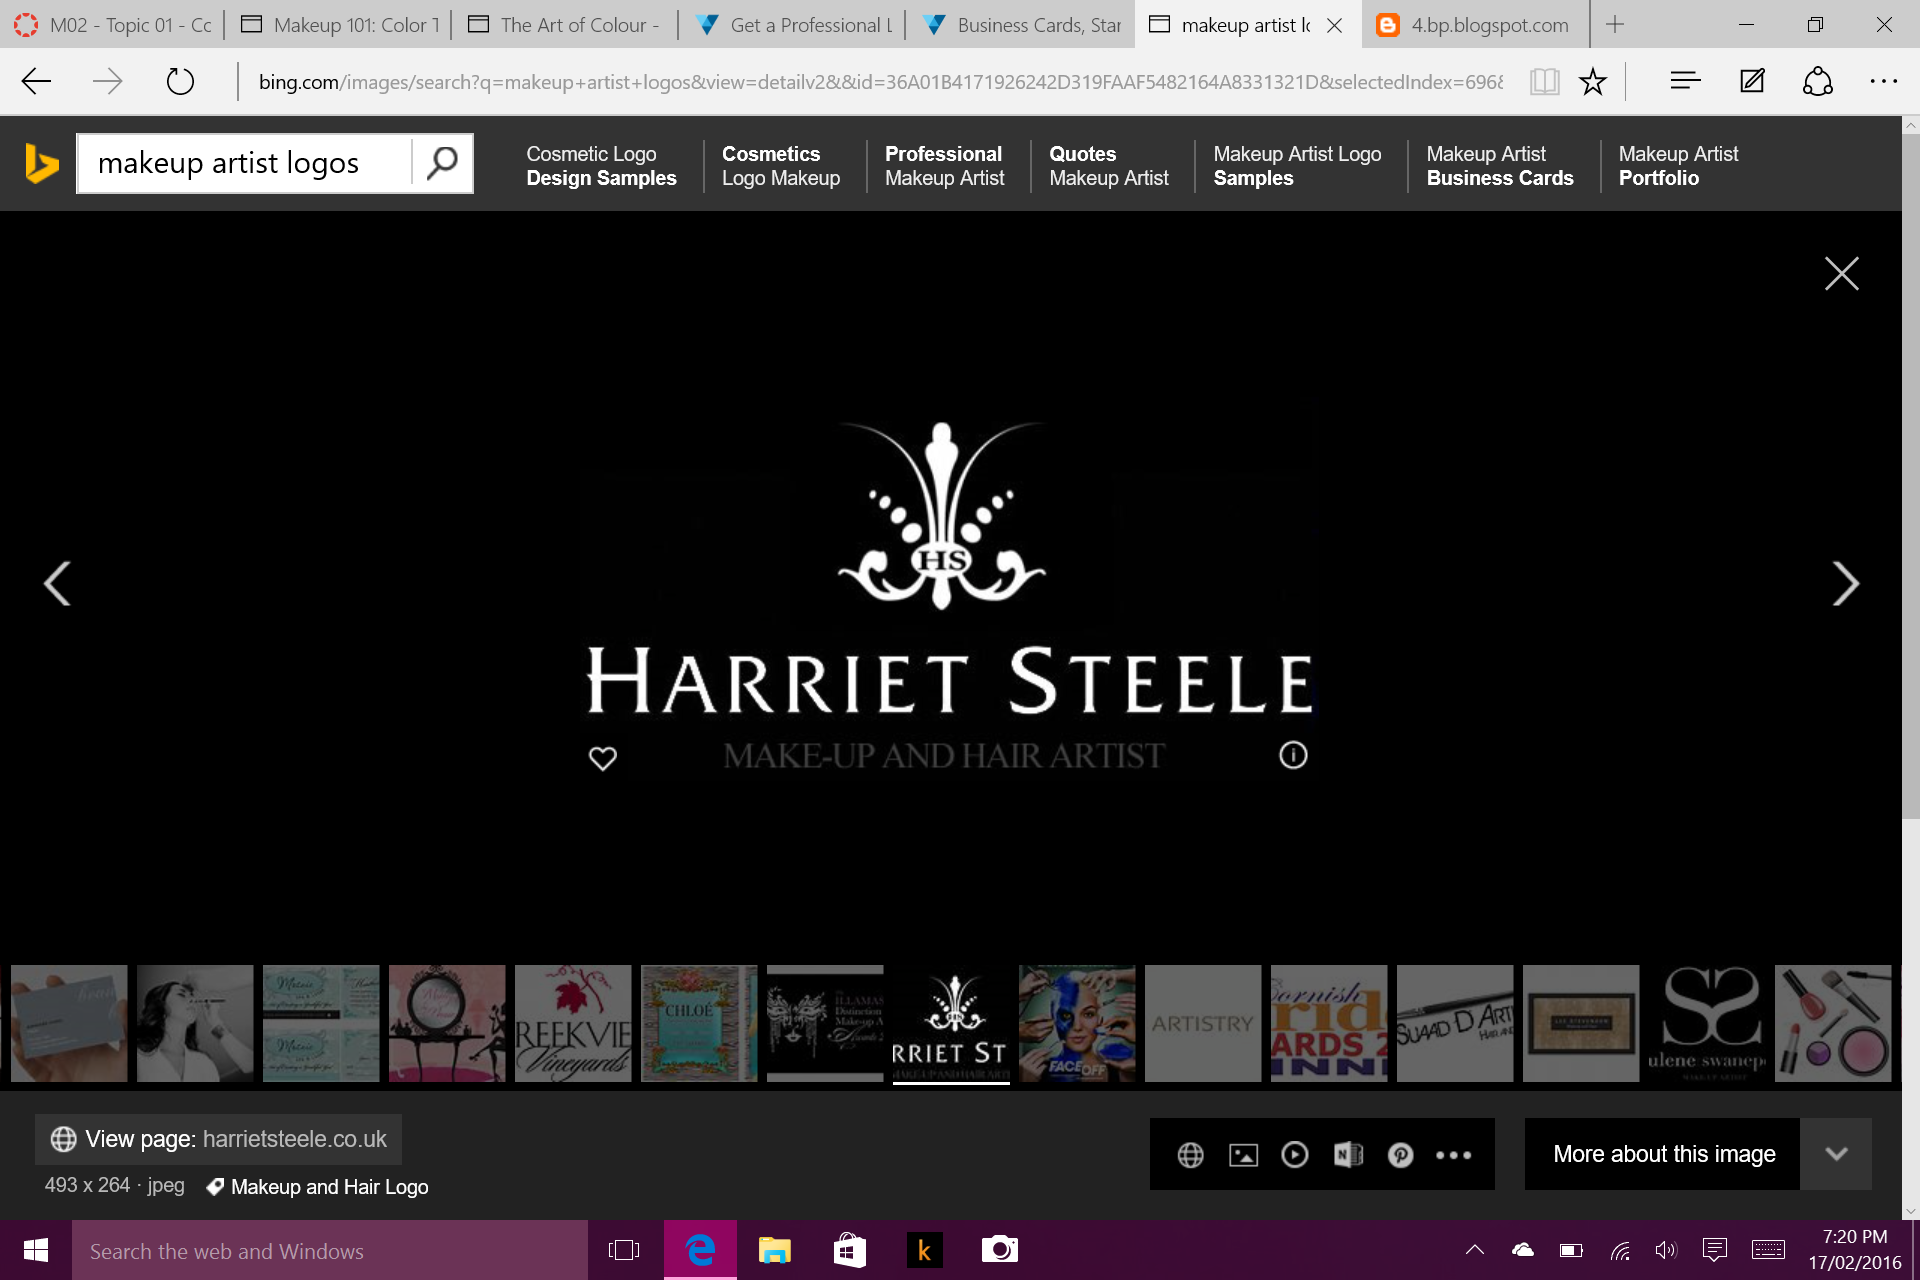Save image with the heart icon
This screenshot has width=1920, height=1280.
click(602, 758)
